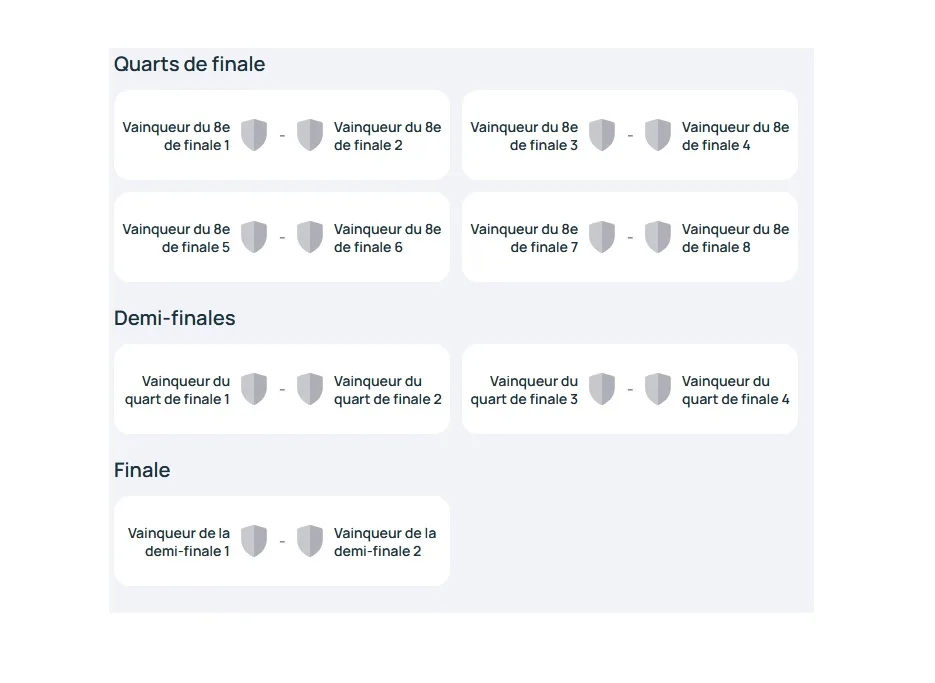This screenshot has width=935, height=683.
Task: Select the "Vainqueur du 8e de finale 1" team label
Action: coord(177,136)
